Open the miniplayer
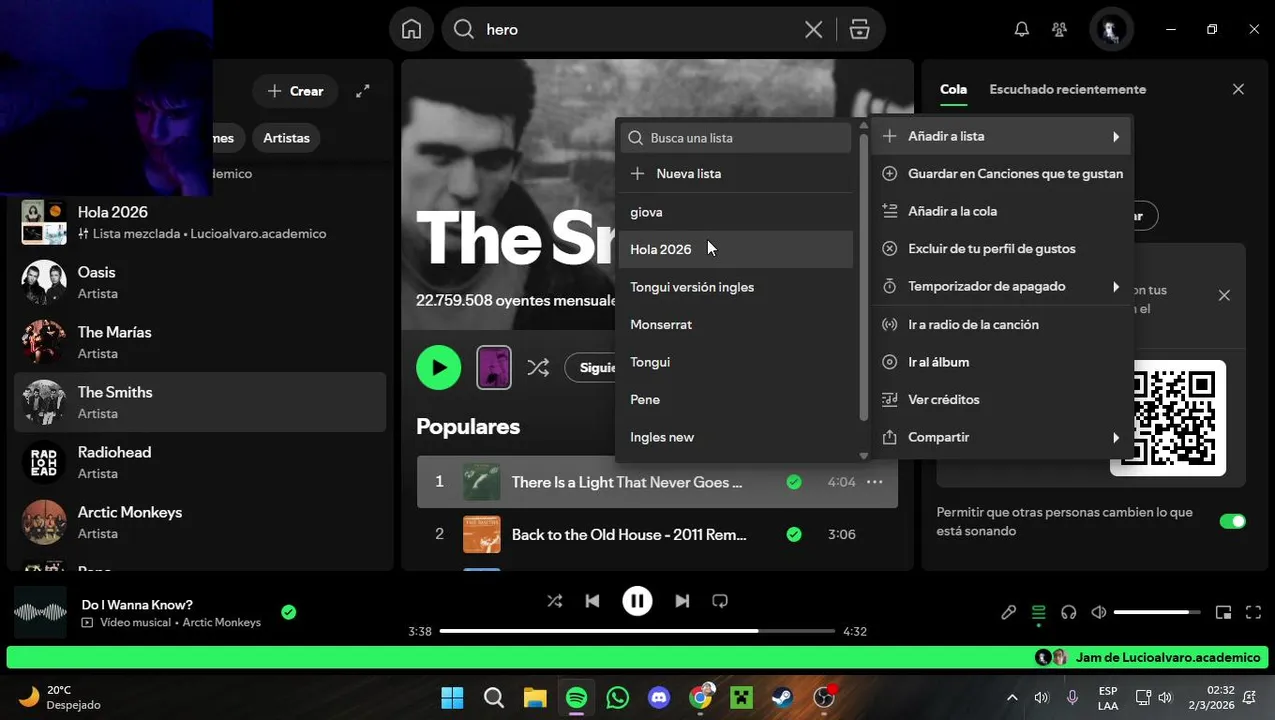 pos(1223,613)
